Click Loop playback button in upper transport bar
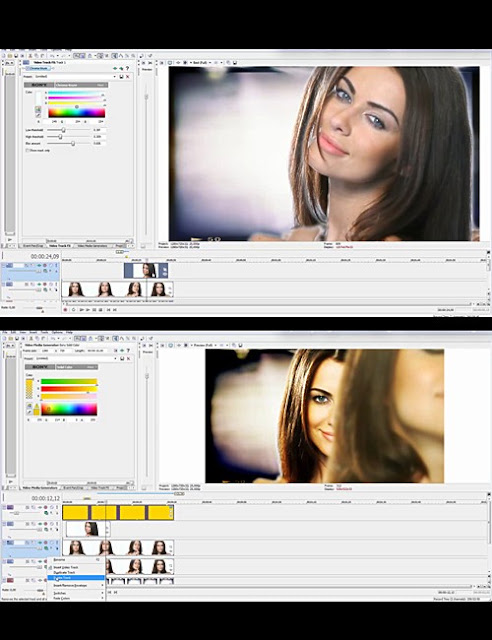 (73, 310)
